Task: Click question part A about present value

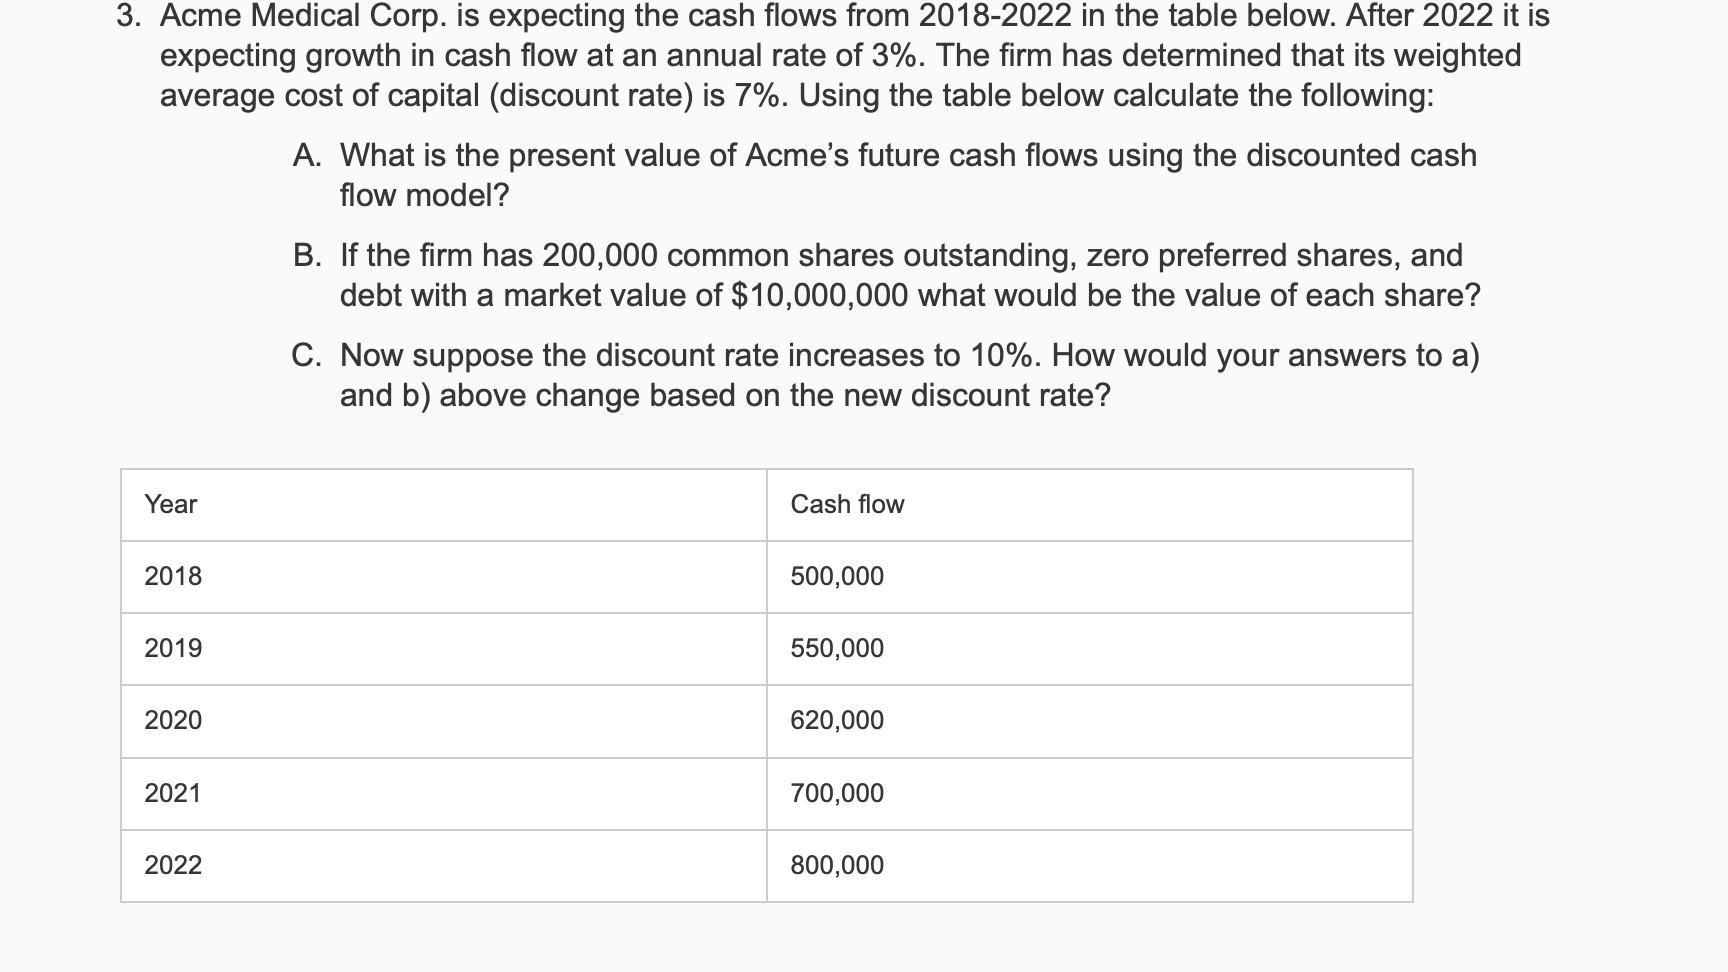Action: coord(885,175)
